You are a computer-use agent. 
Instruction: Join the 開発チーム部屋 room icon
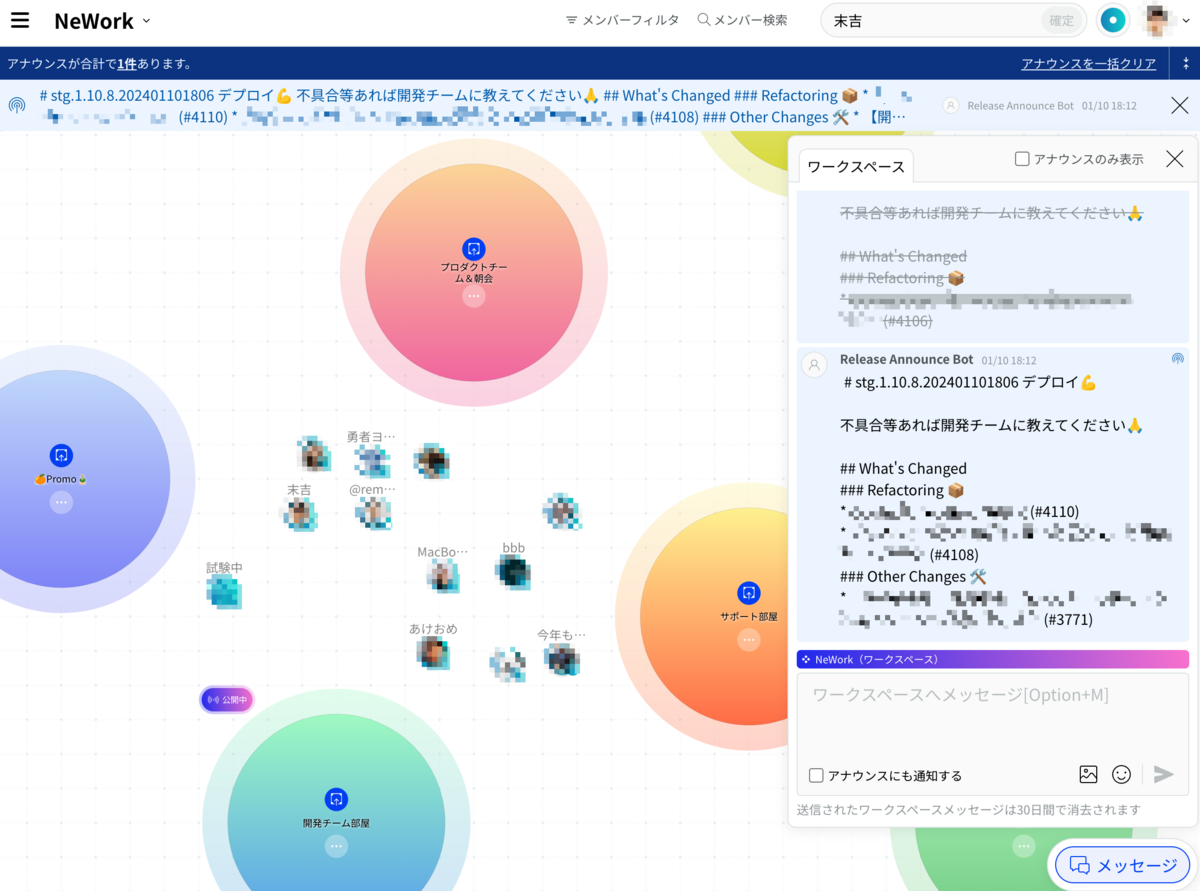pos(336,799)
